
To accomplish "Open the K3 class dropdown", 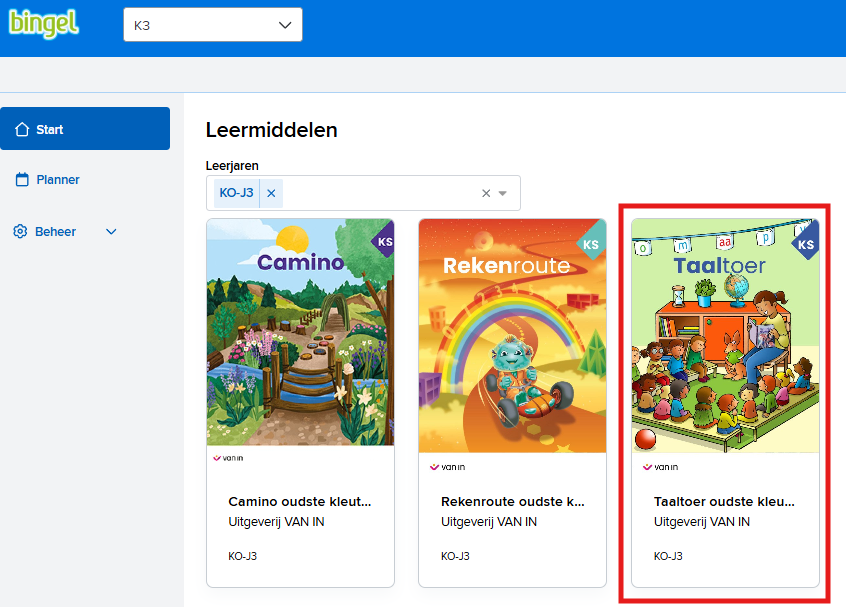I will pos(213,25).
